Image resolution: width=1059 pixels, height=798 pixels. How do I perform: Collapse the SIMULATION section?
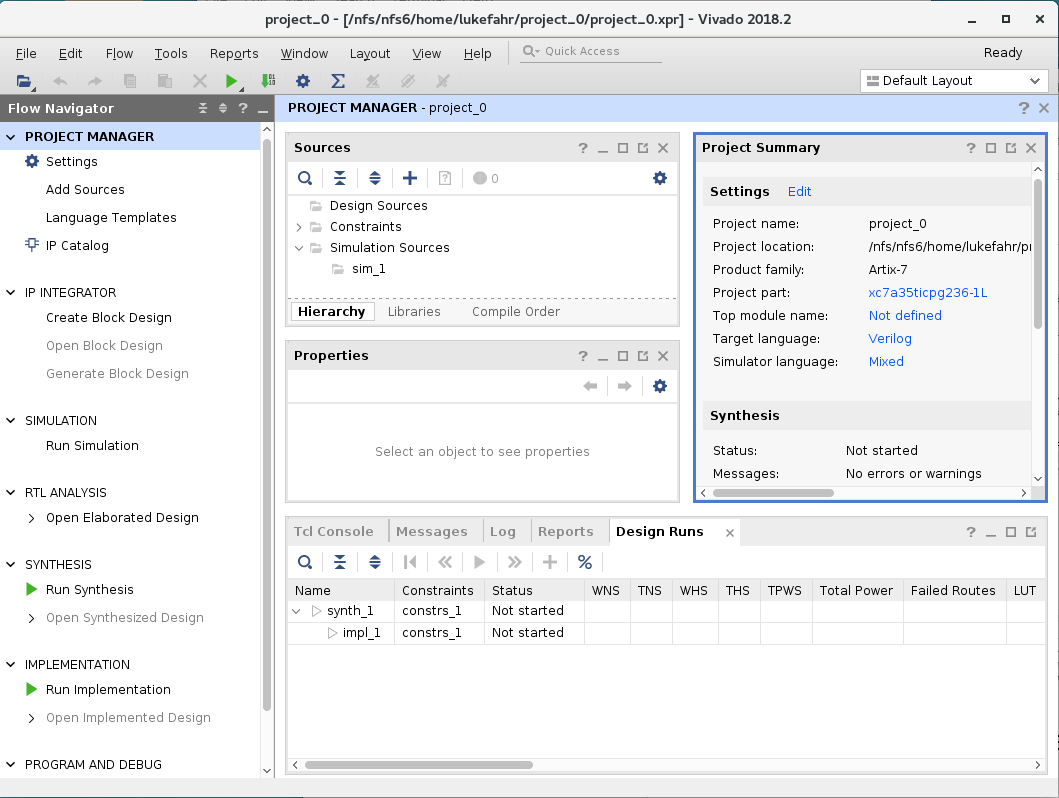pos(11,420)
